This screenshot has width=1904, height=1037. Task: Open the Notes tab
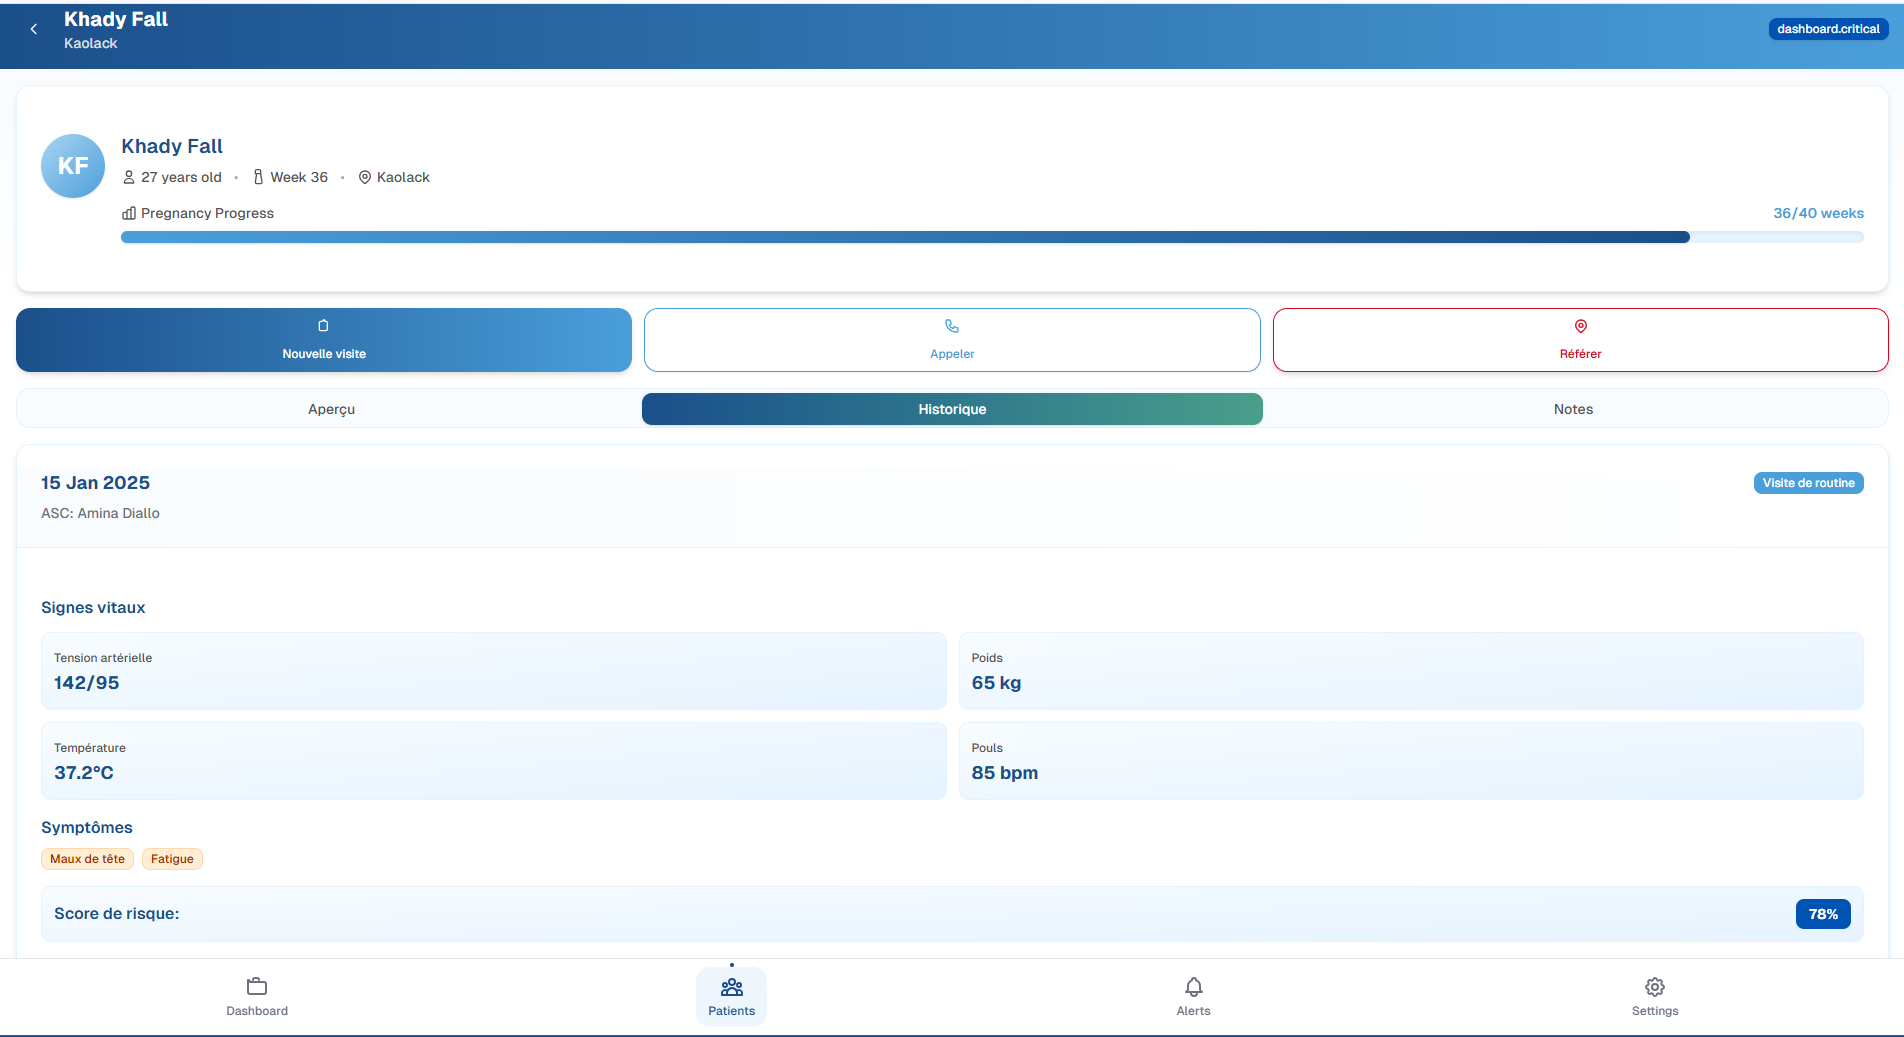pyautogui.click(x=1572, y=409)
